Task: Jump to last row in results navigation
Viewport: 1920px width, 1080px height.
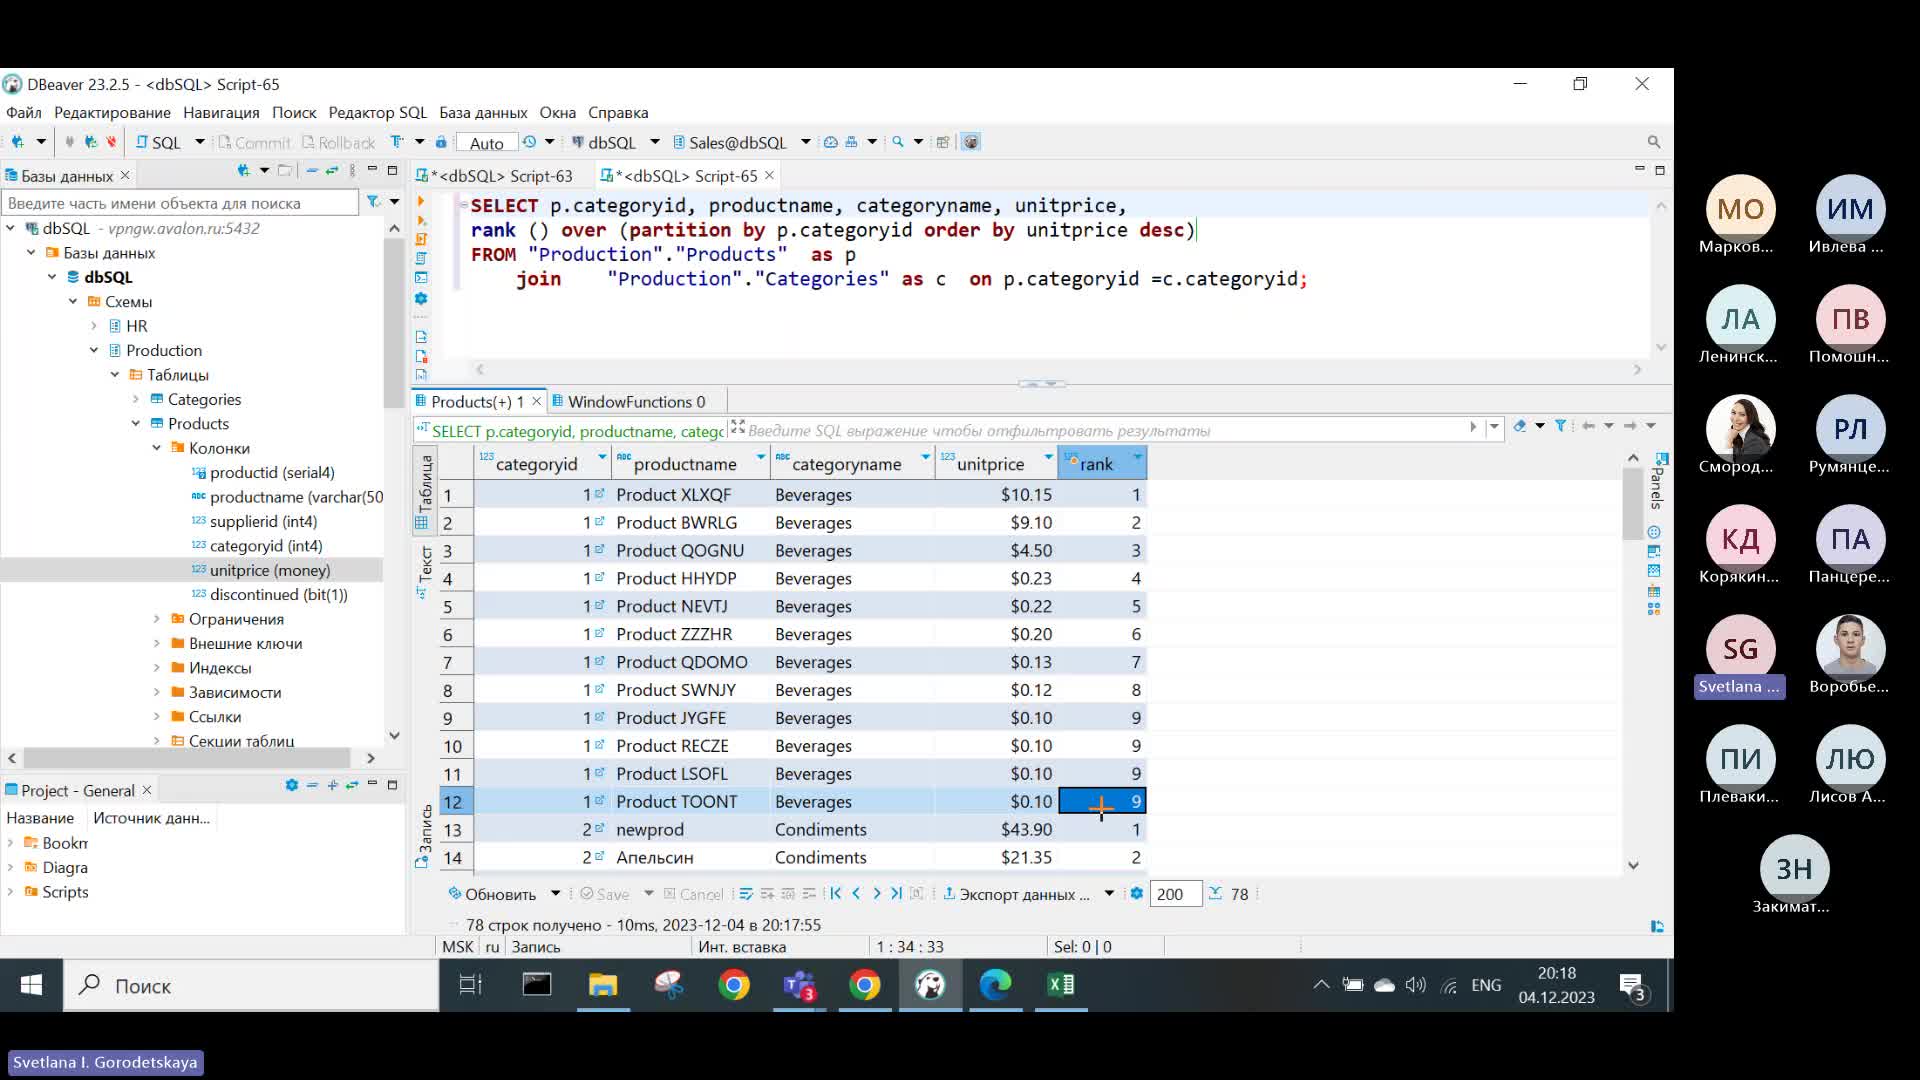Action: (897, 894)
